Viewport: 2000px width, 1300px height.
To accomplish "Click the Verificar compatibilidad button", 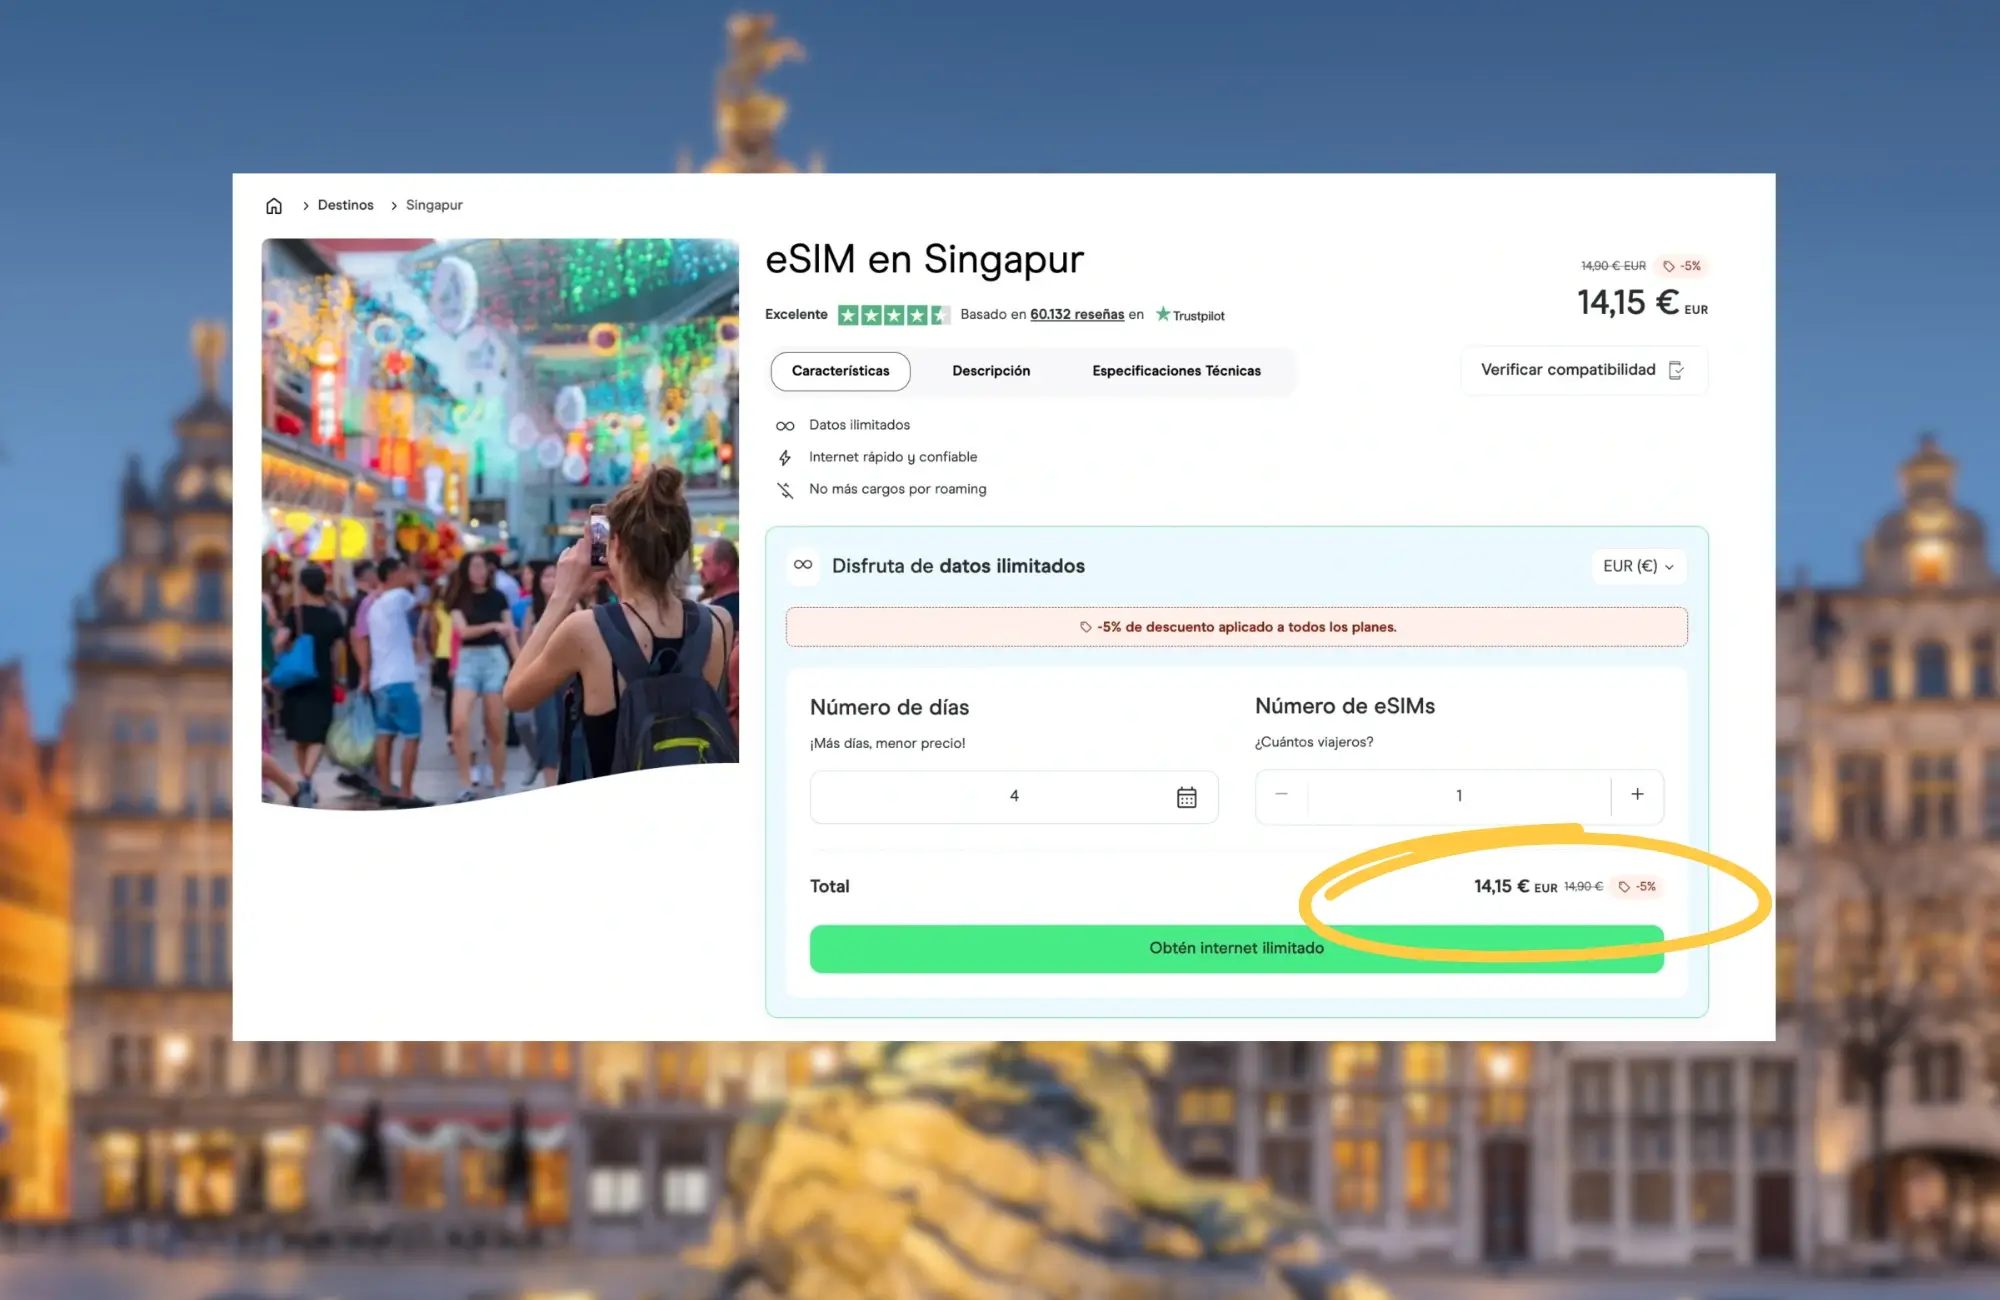I will pyautogui.click(x=1567, y=370).
